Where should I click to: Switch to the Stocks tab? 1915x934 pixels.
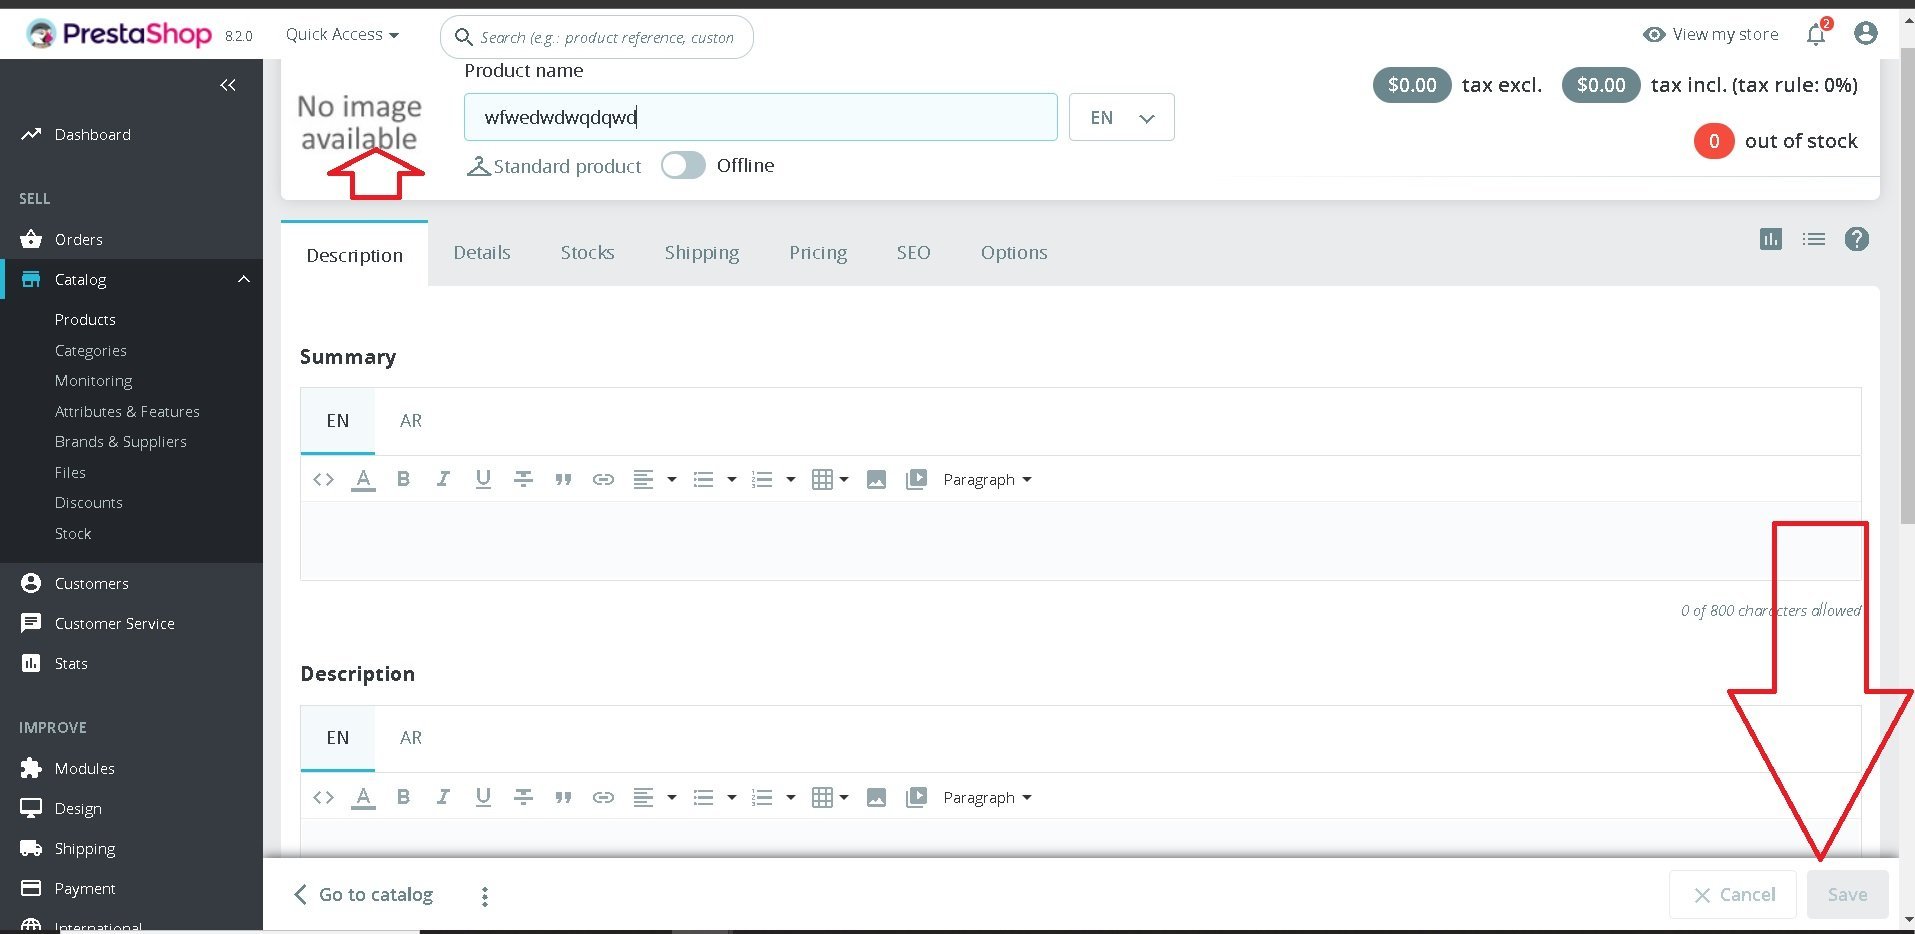[x=587, y=253]
